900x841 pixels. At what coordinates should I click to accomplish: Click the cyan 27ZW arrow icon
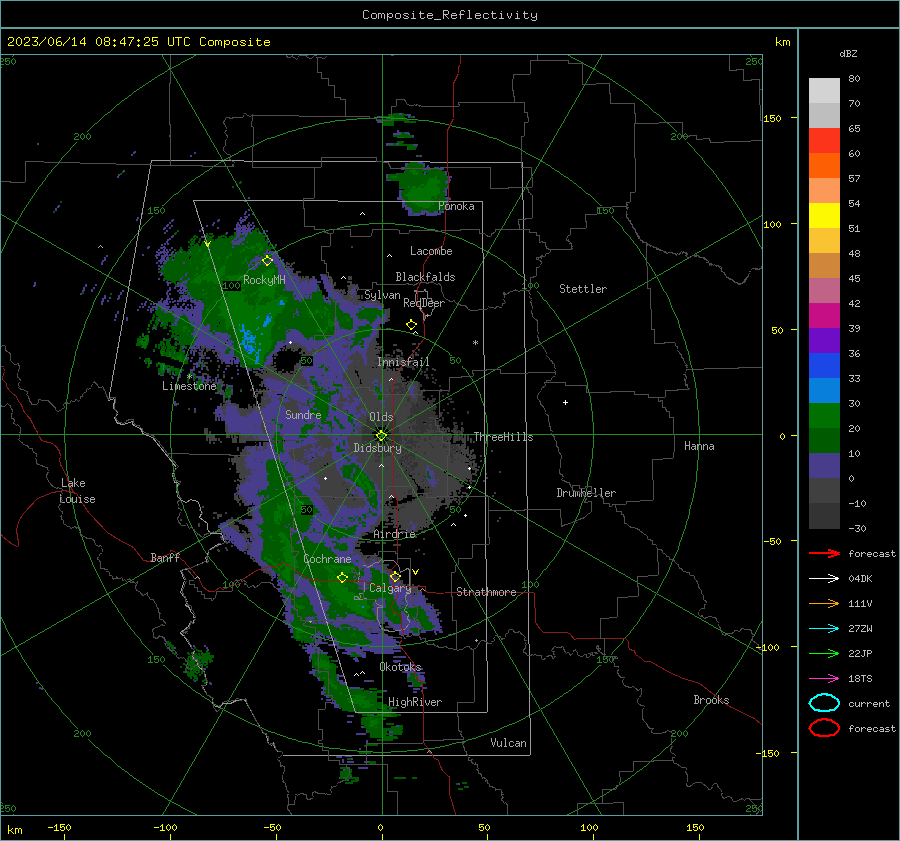824,629
